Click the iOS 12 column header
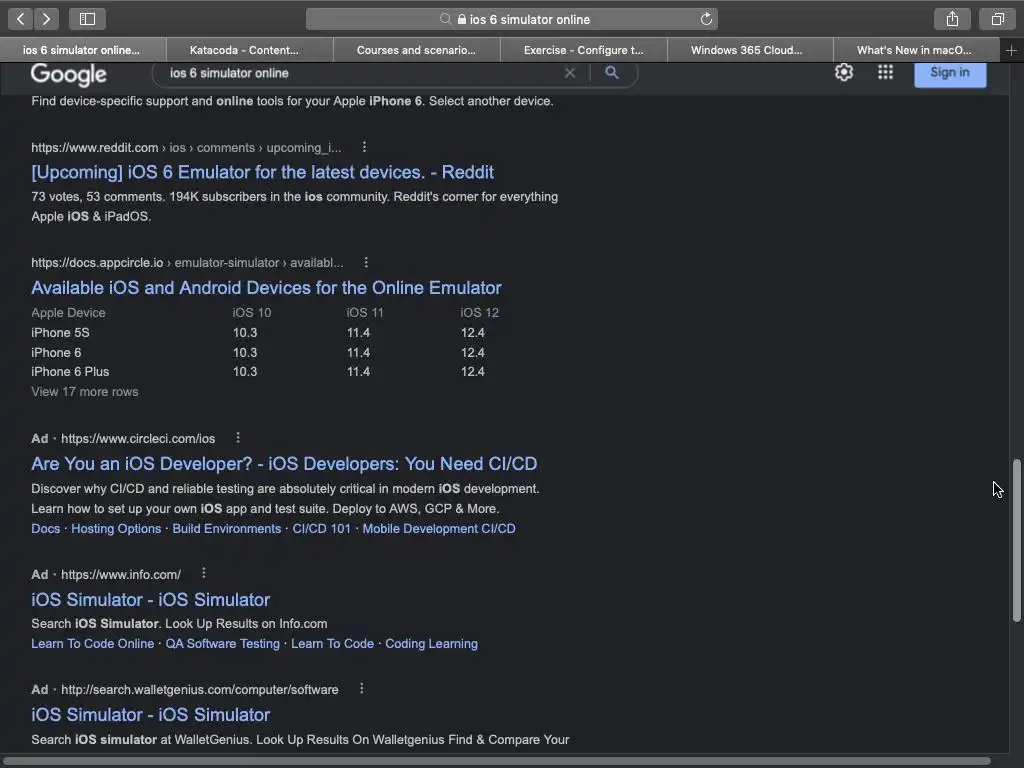Screen dimensions: 1024x768 (479, 313)
